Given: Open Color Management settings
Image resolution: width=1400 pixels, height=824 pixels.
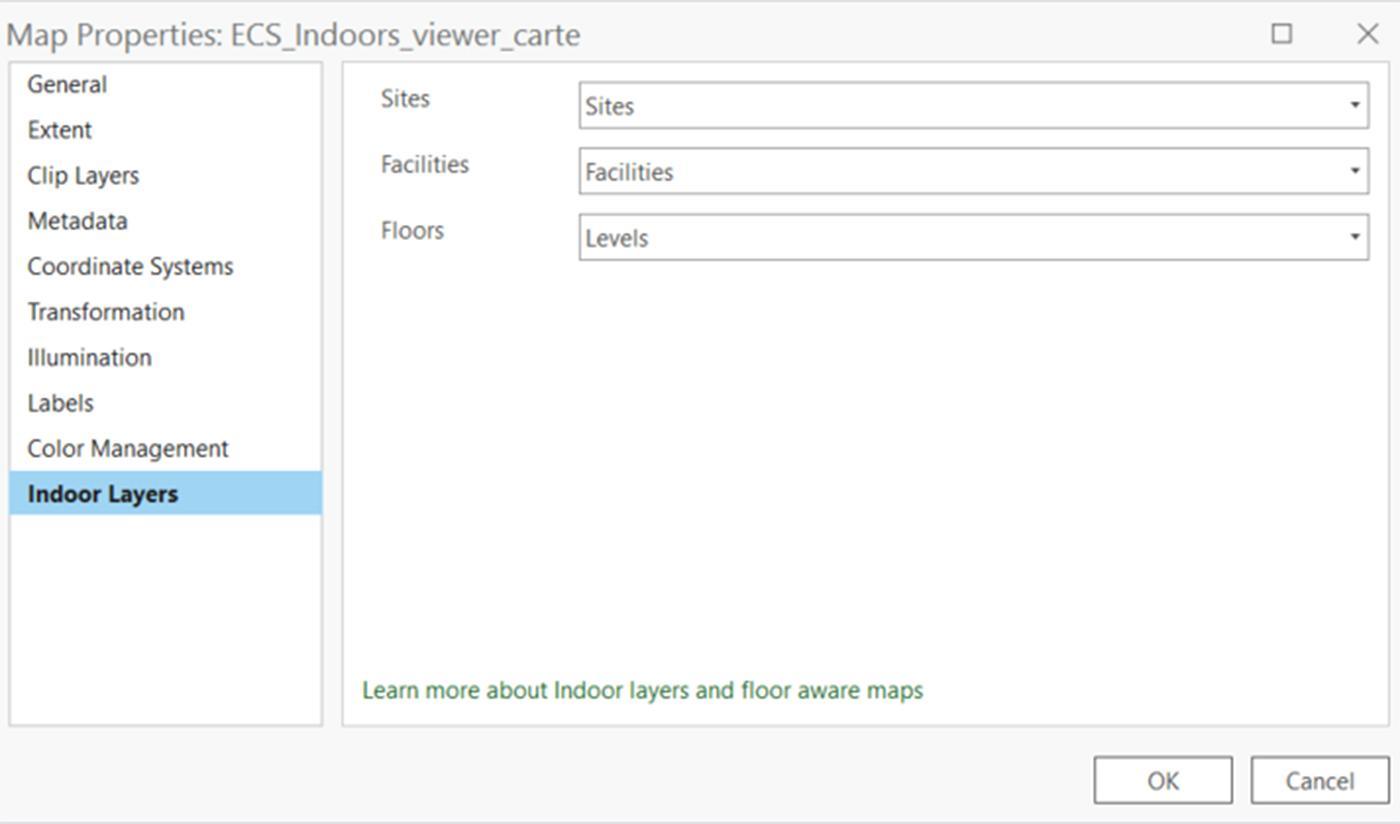Looking at the screenshot, I should click(128, 449).
